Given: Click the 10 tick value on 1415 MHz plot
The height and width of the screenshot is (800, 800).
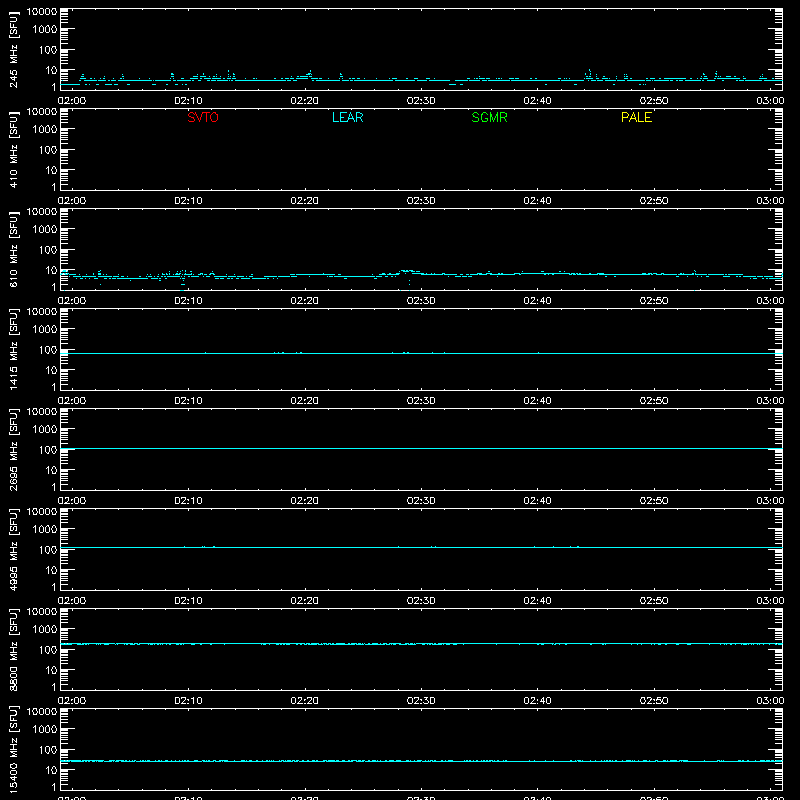Looking at the screenshot, I should click(51, 370).
